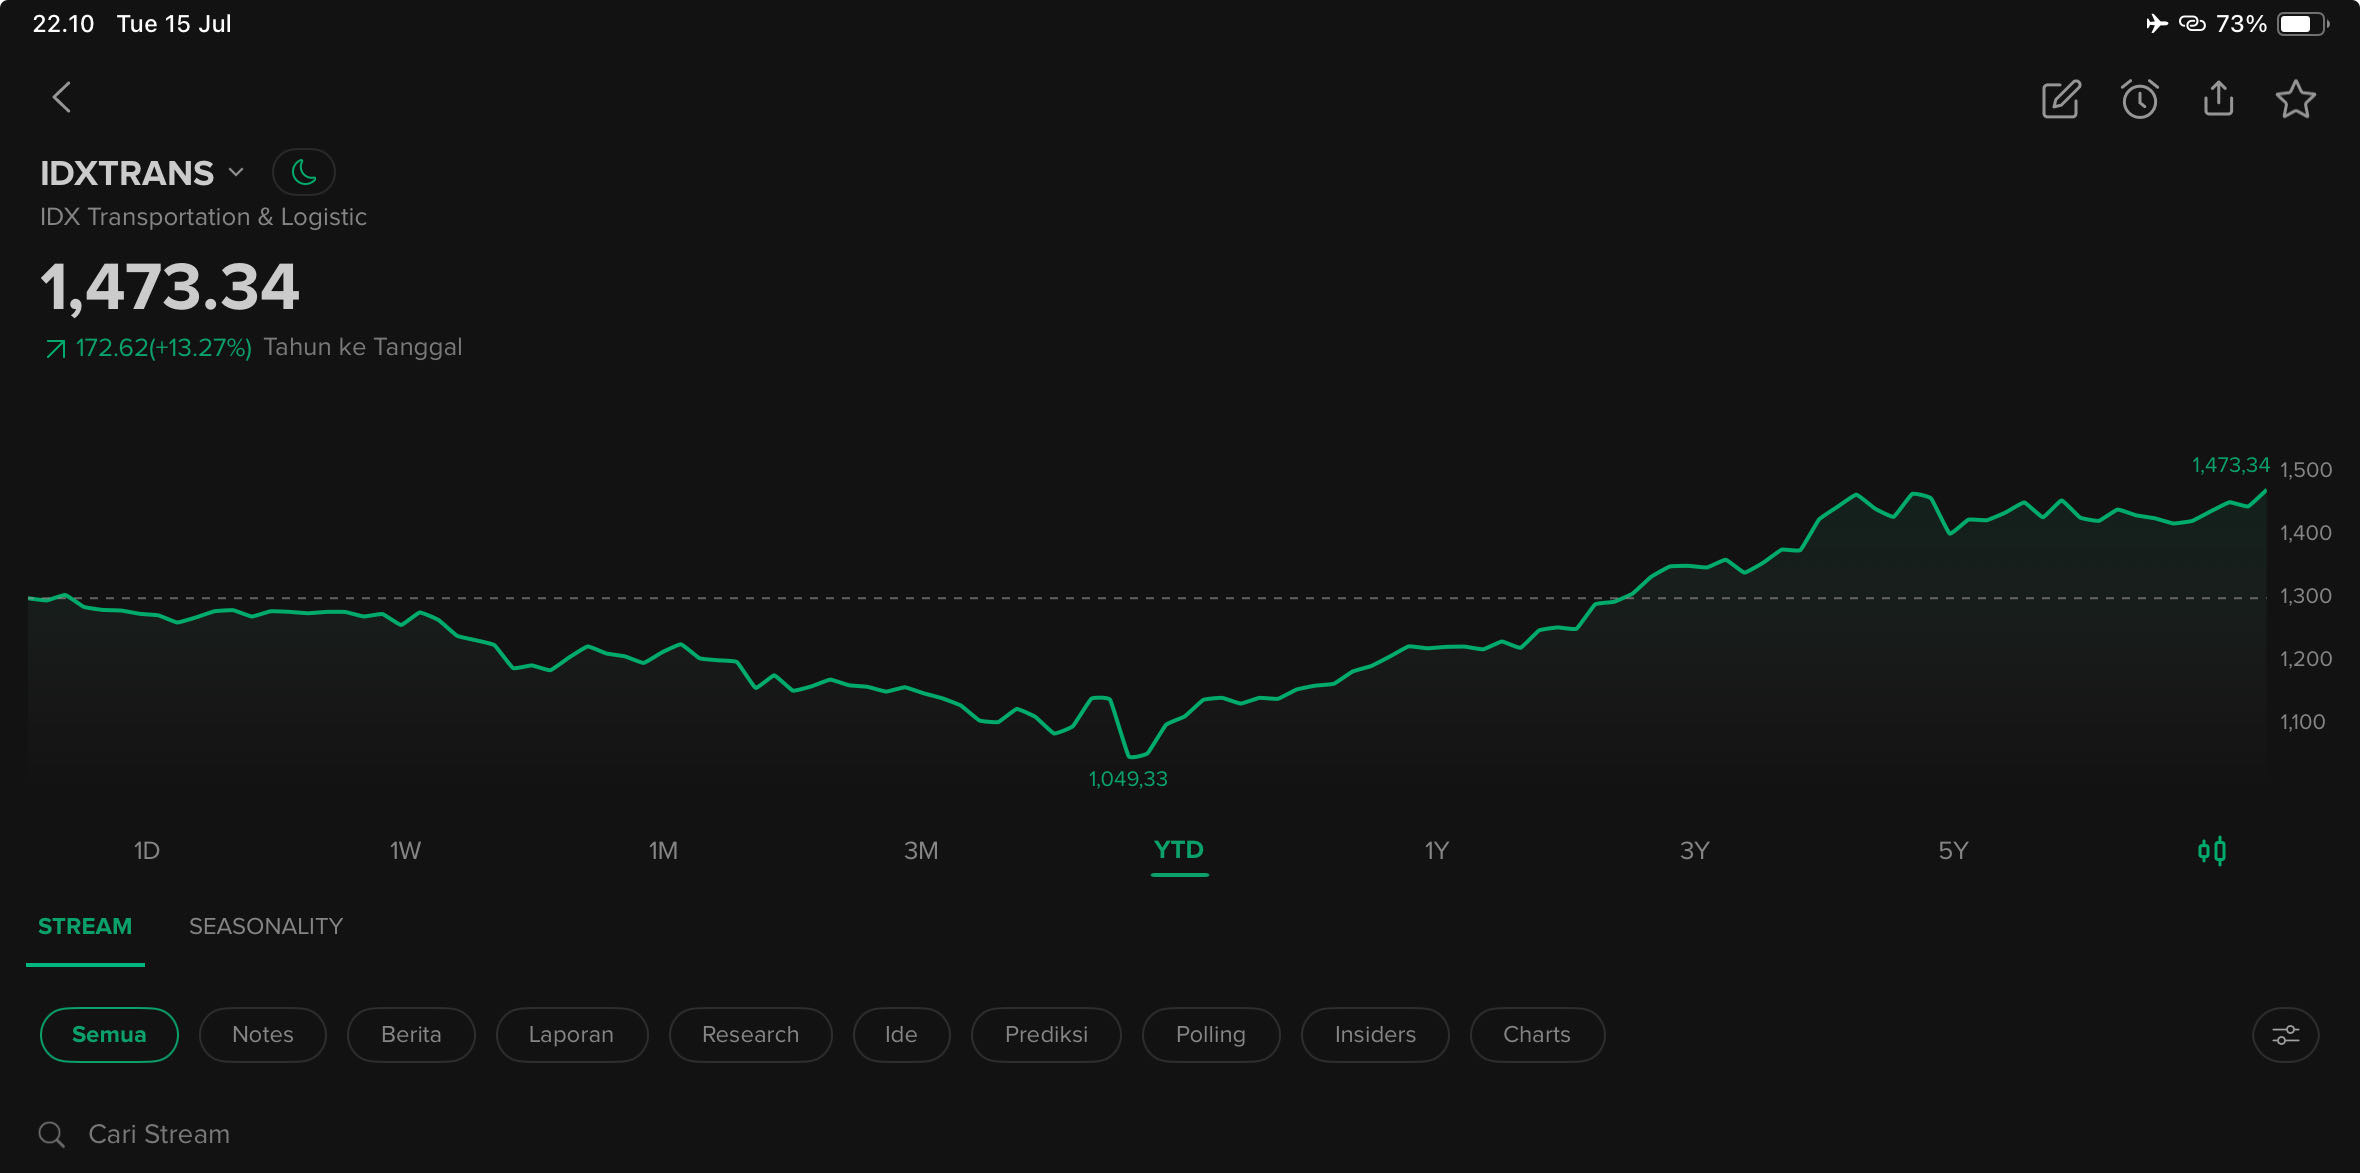2360x1173 pixels.
Task: Select the 1D time range
Action: tap(147, 851)
